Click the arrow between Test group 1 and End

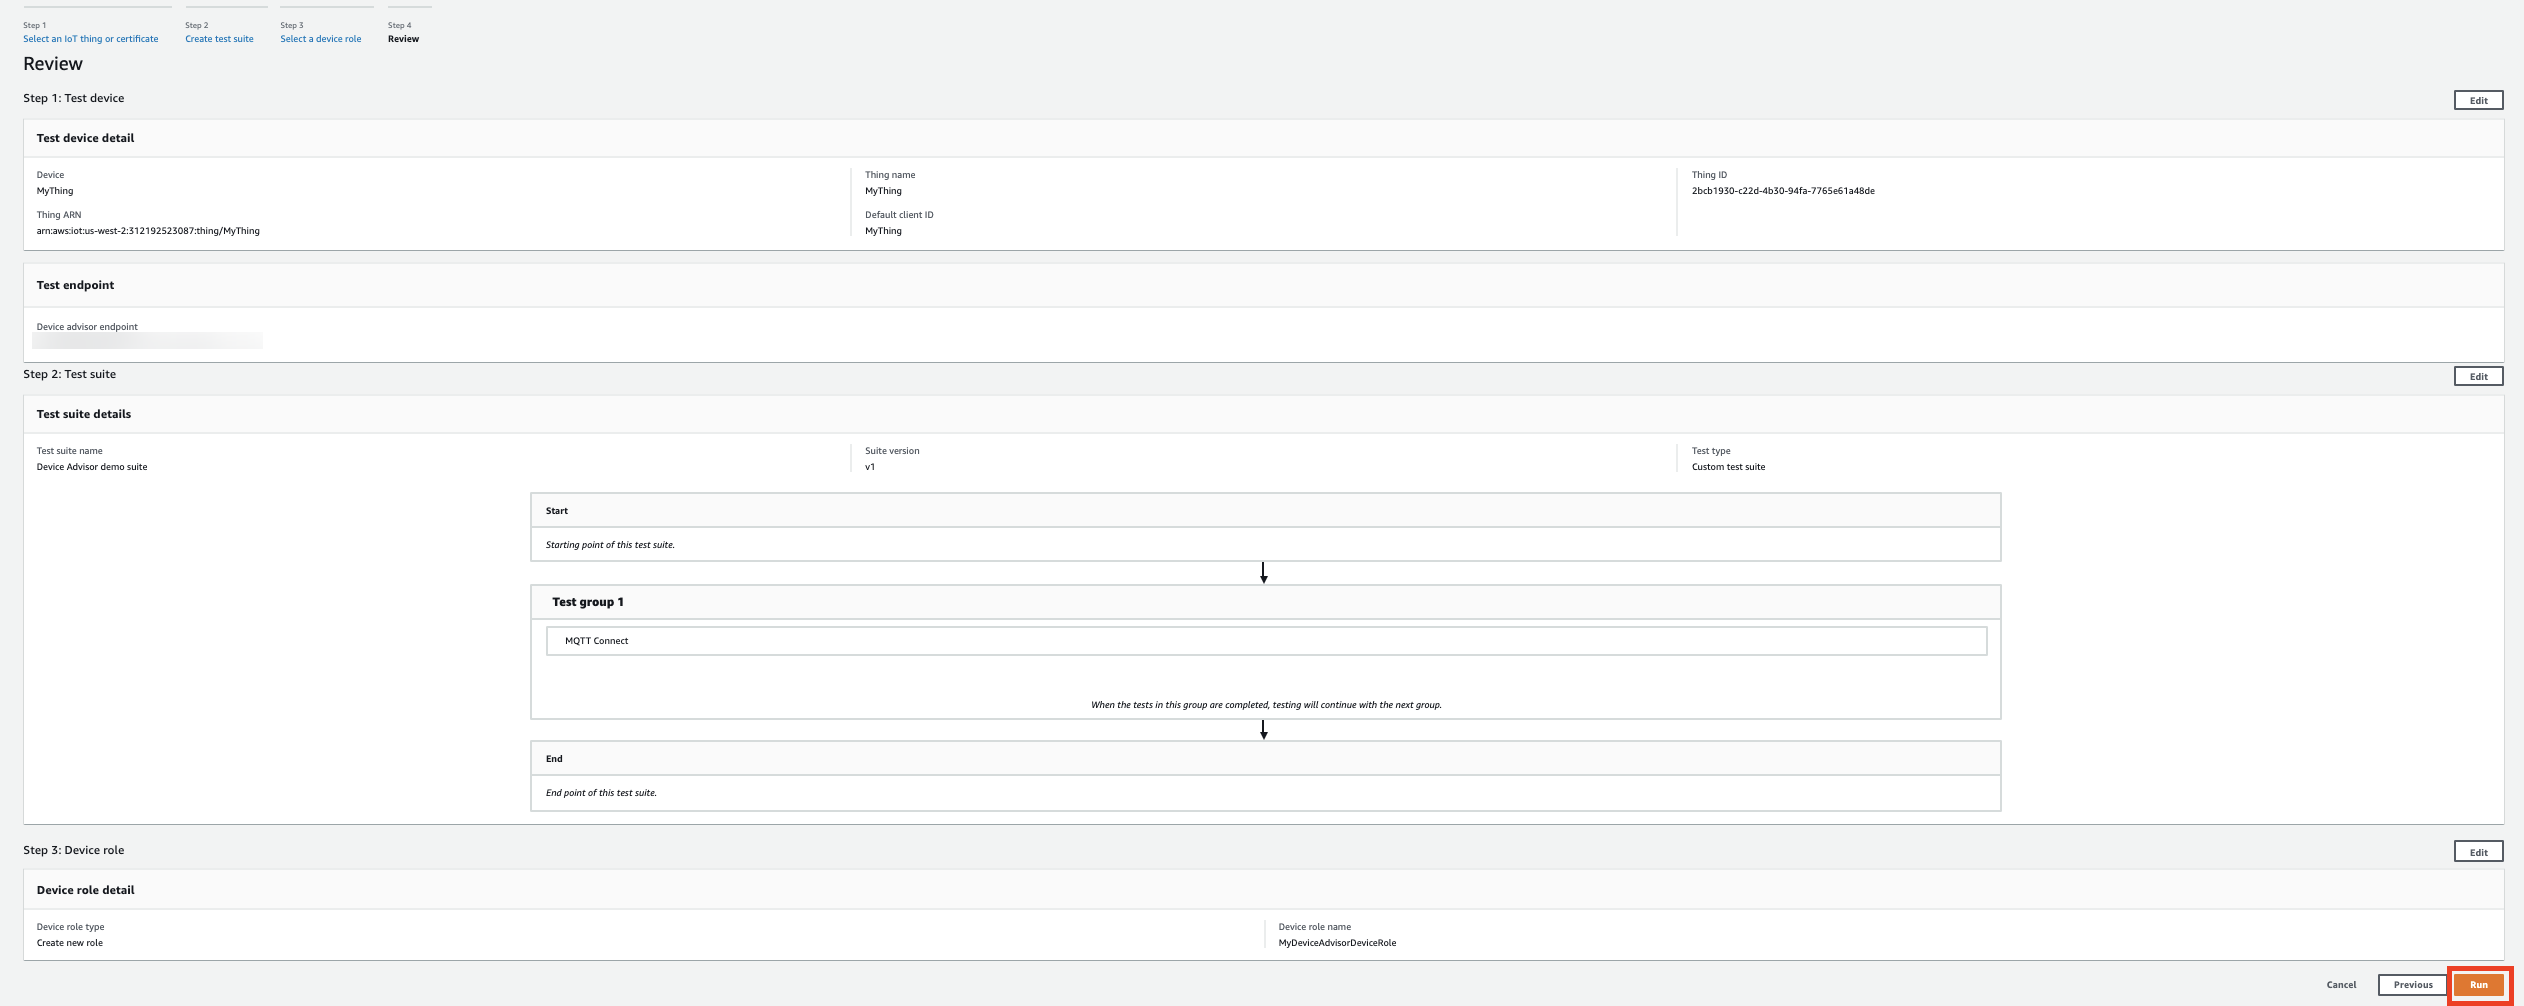[x=1263, y=730]
